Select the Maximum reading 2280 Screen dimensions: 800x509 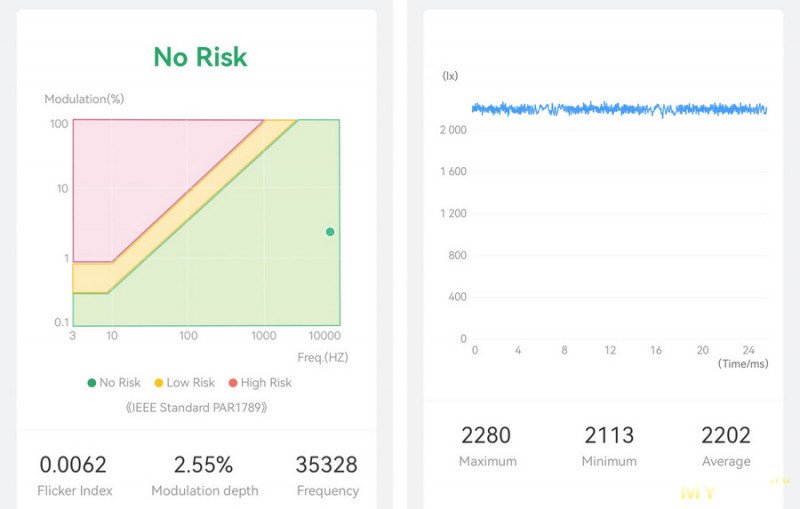(486, 435)
